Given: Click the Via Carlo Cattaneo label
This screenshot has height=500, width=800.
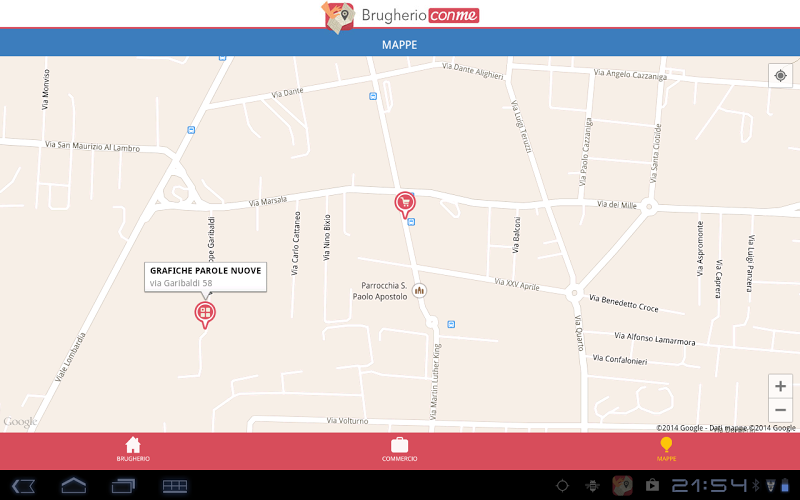Looking at the screenshot, I should coord(295,244).
